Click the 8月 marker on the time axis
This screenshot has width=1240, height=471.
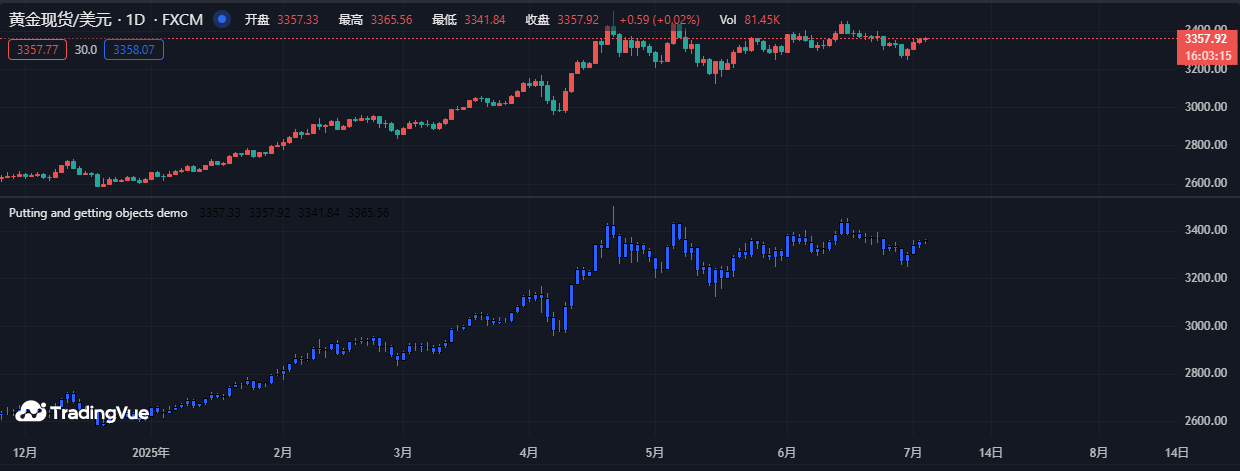tap(1099, 452)
